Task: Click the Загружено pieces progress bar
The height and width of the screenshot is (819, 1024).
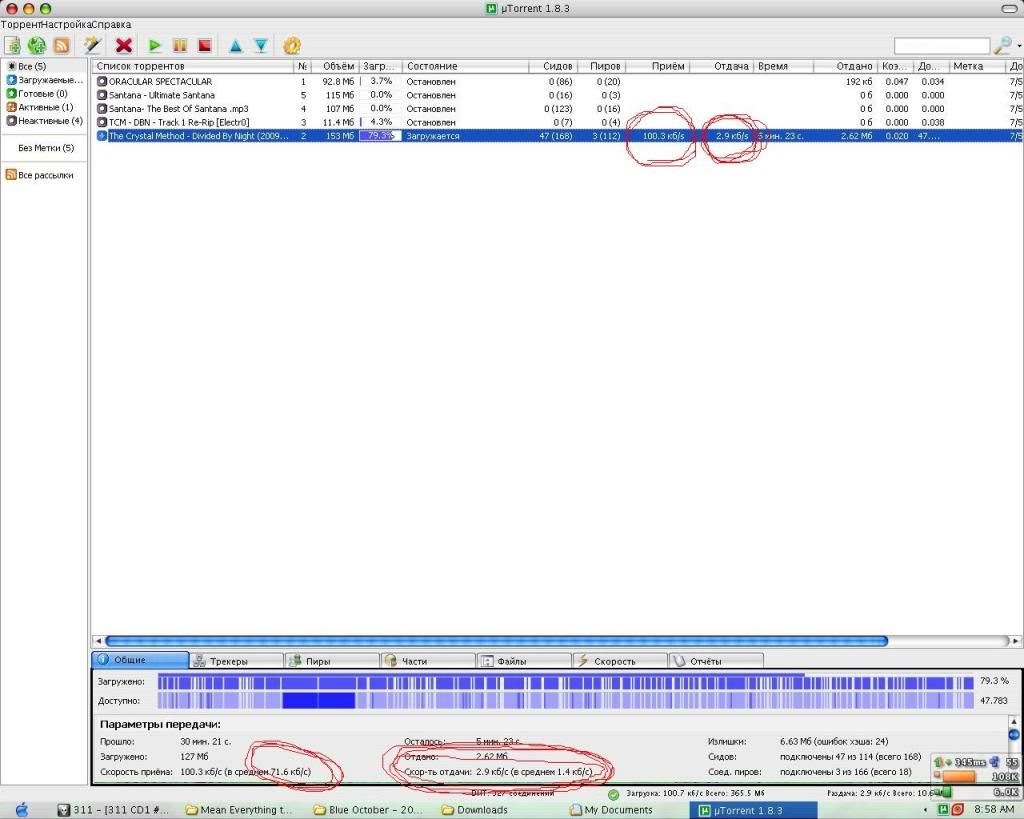Action: [x=566, y=682]
